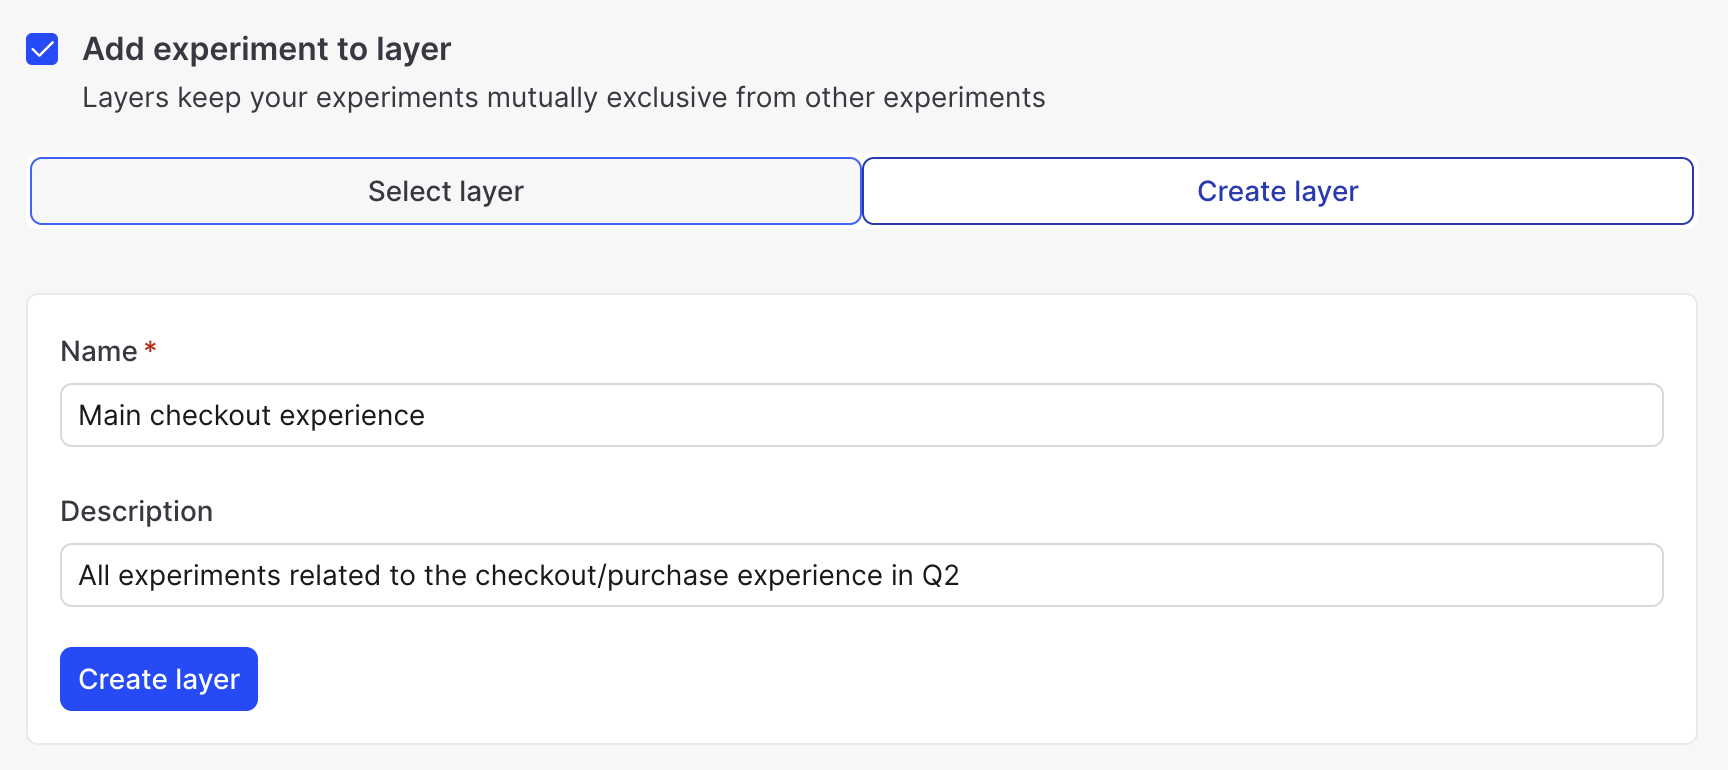Click the blue checkmark icon

[x=42, y=49]
